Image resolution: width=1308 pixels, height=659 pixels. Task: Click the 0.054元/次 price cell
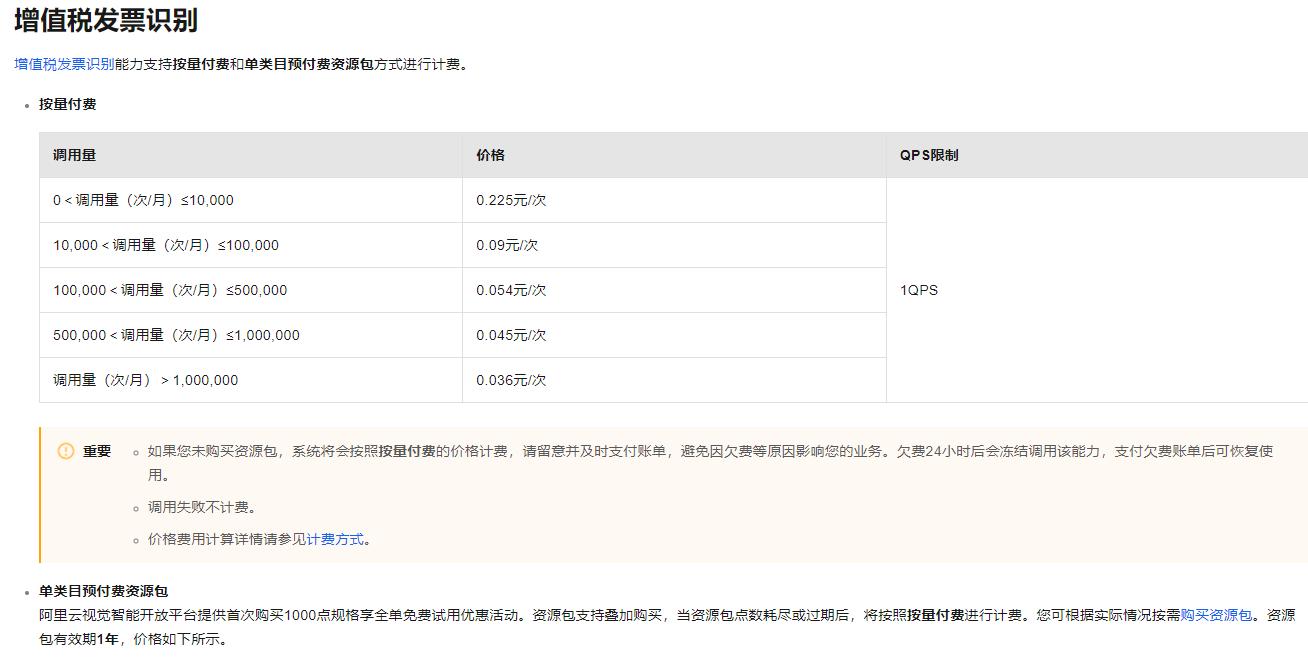511,290
